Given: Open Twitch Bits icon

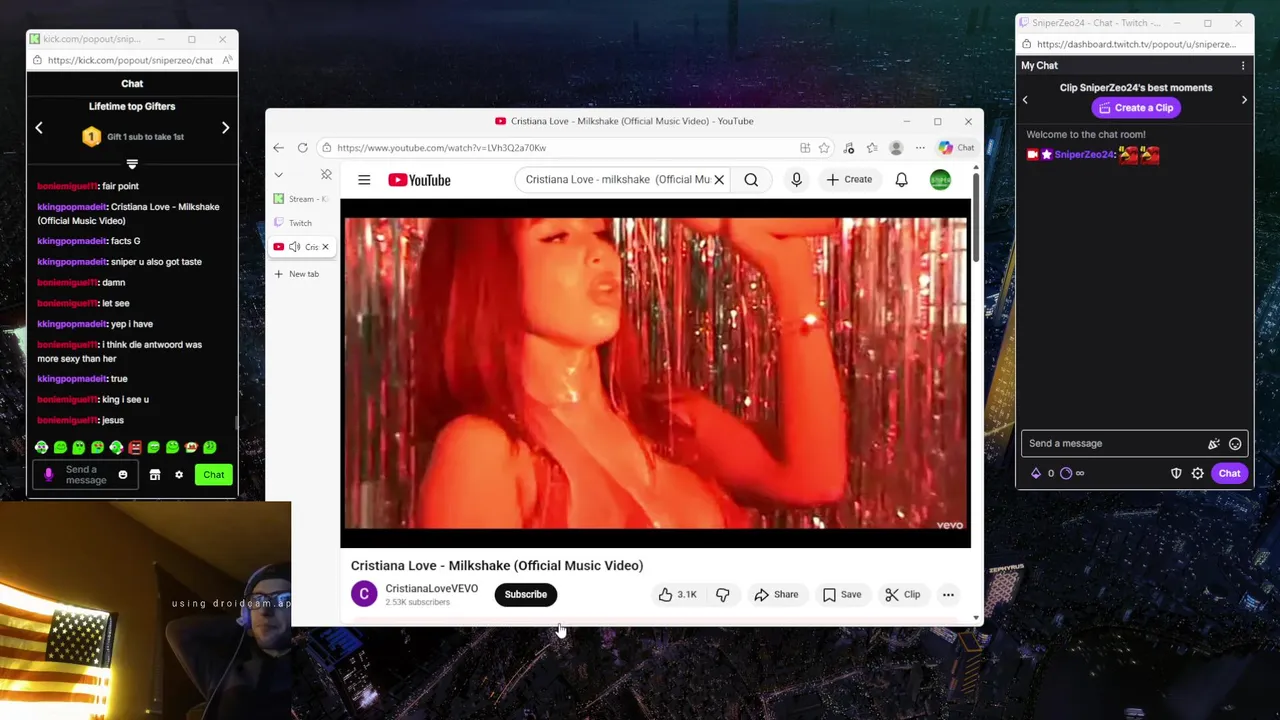Looking at the screenshot, I should click(x=1036, y=474).
